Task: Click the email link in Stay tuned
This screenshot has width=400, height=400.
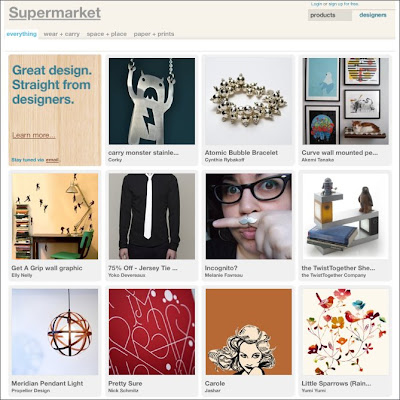Action: [52, 160]
